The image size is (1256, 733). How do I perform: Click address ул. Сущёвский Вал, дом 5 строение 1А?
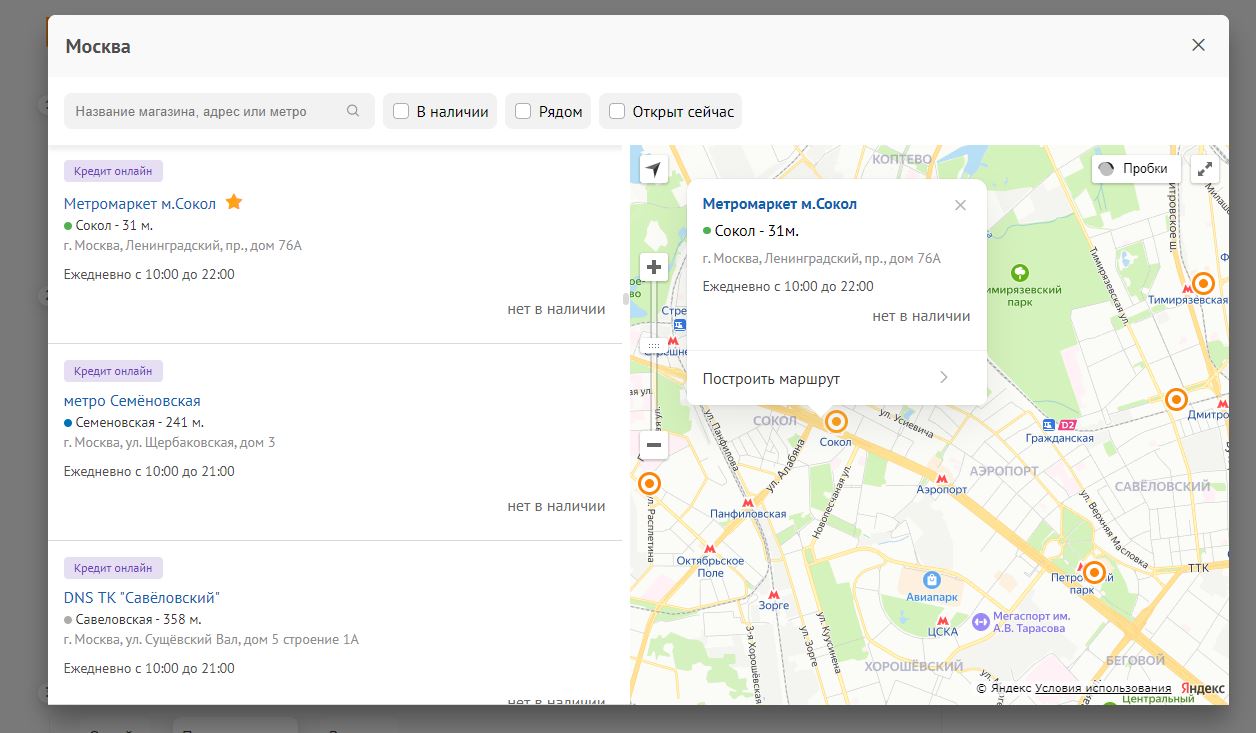coord(211,639)
